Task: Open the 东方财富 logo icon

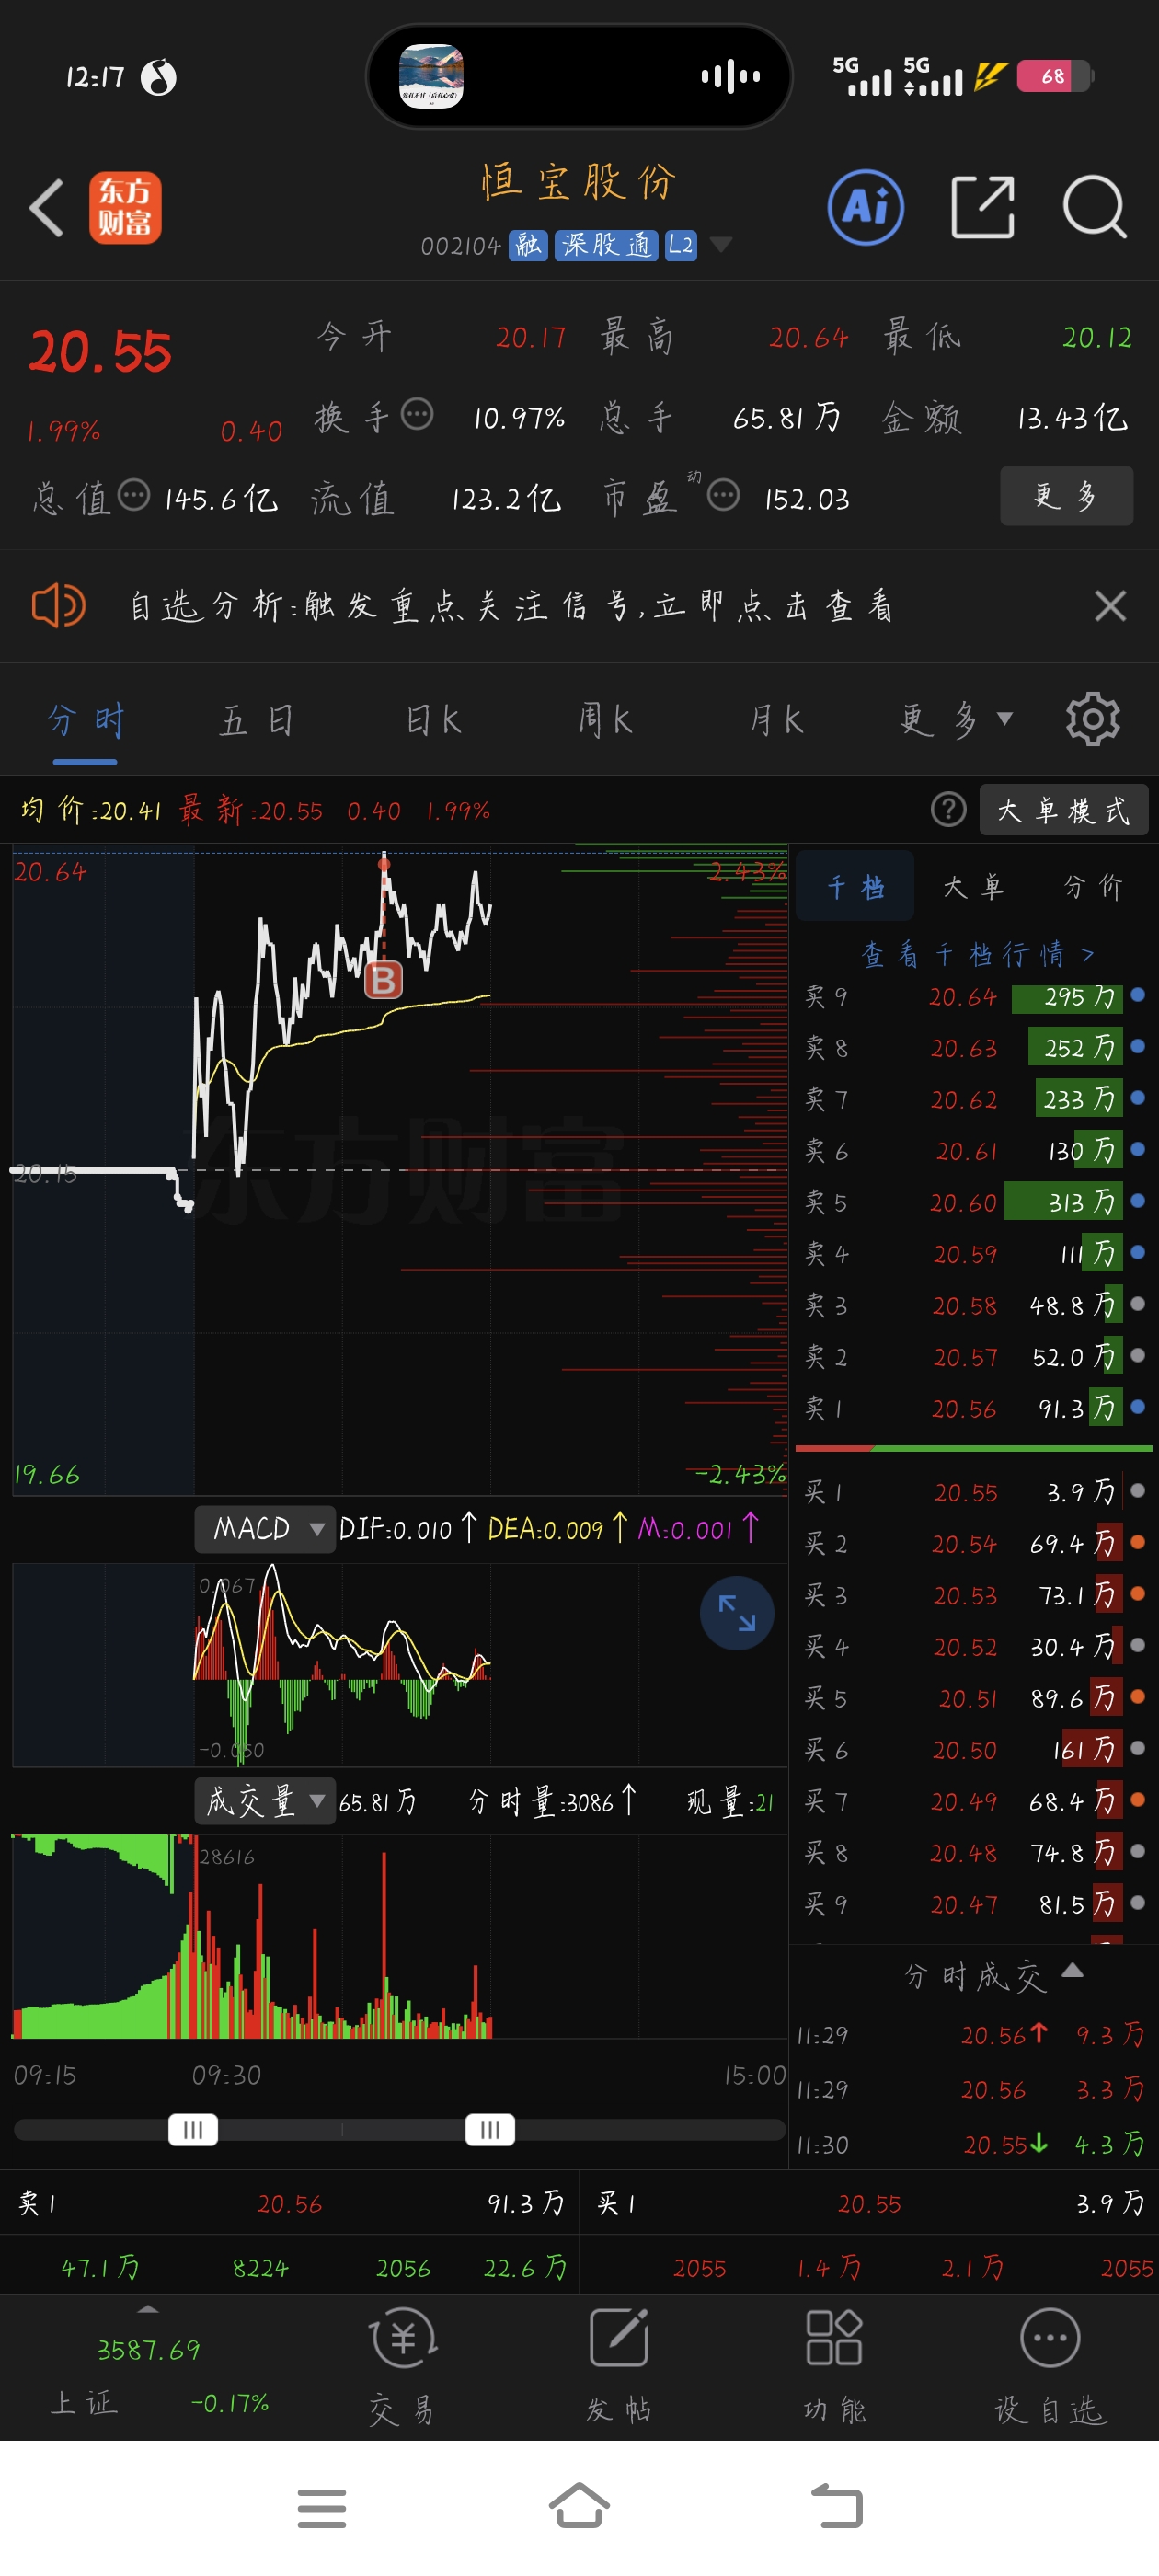Action: (125, 207)
